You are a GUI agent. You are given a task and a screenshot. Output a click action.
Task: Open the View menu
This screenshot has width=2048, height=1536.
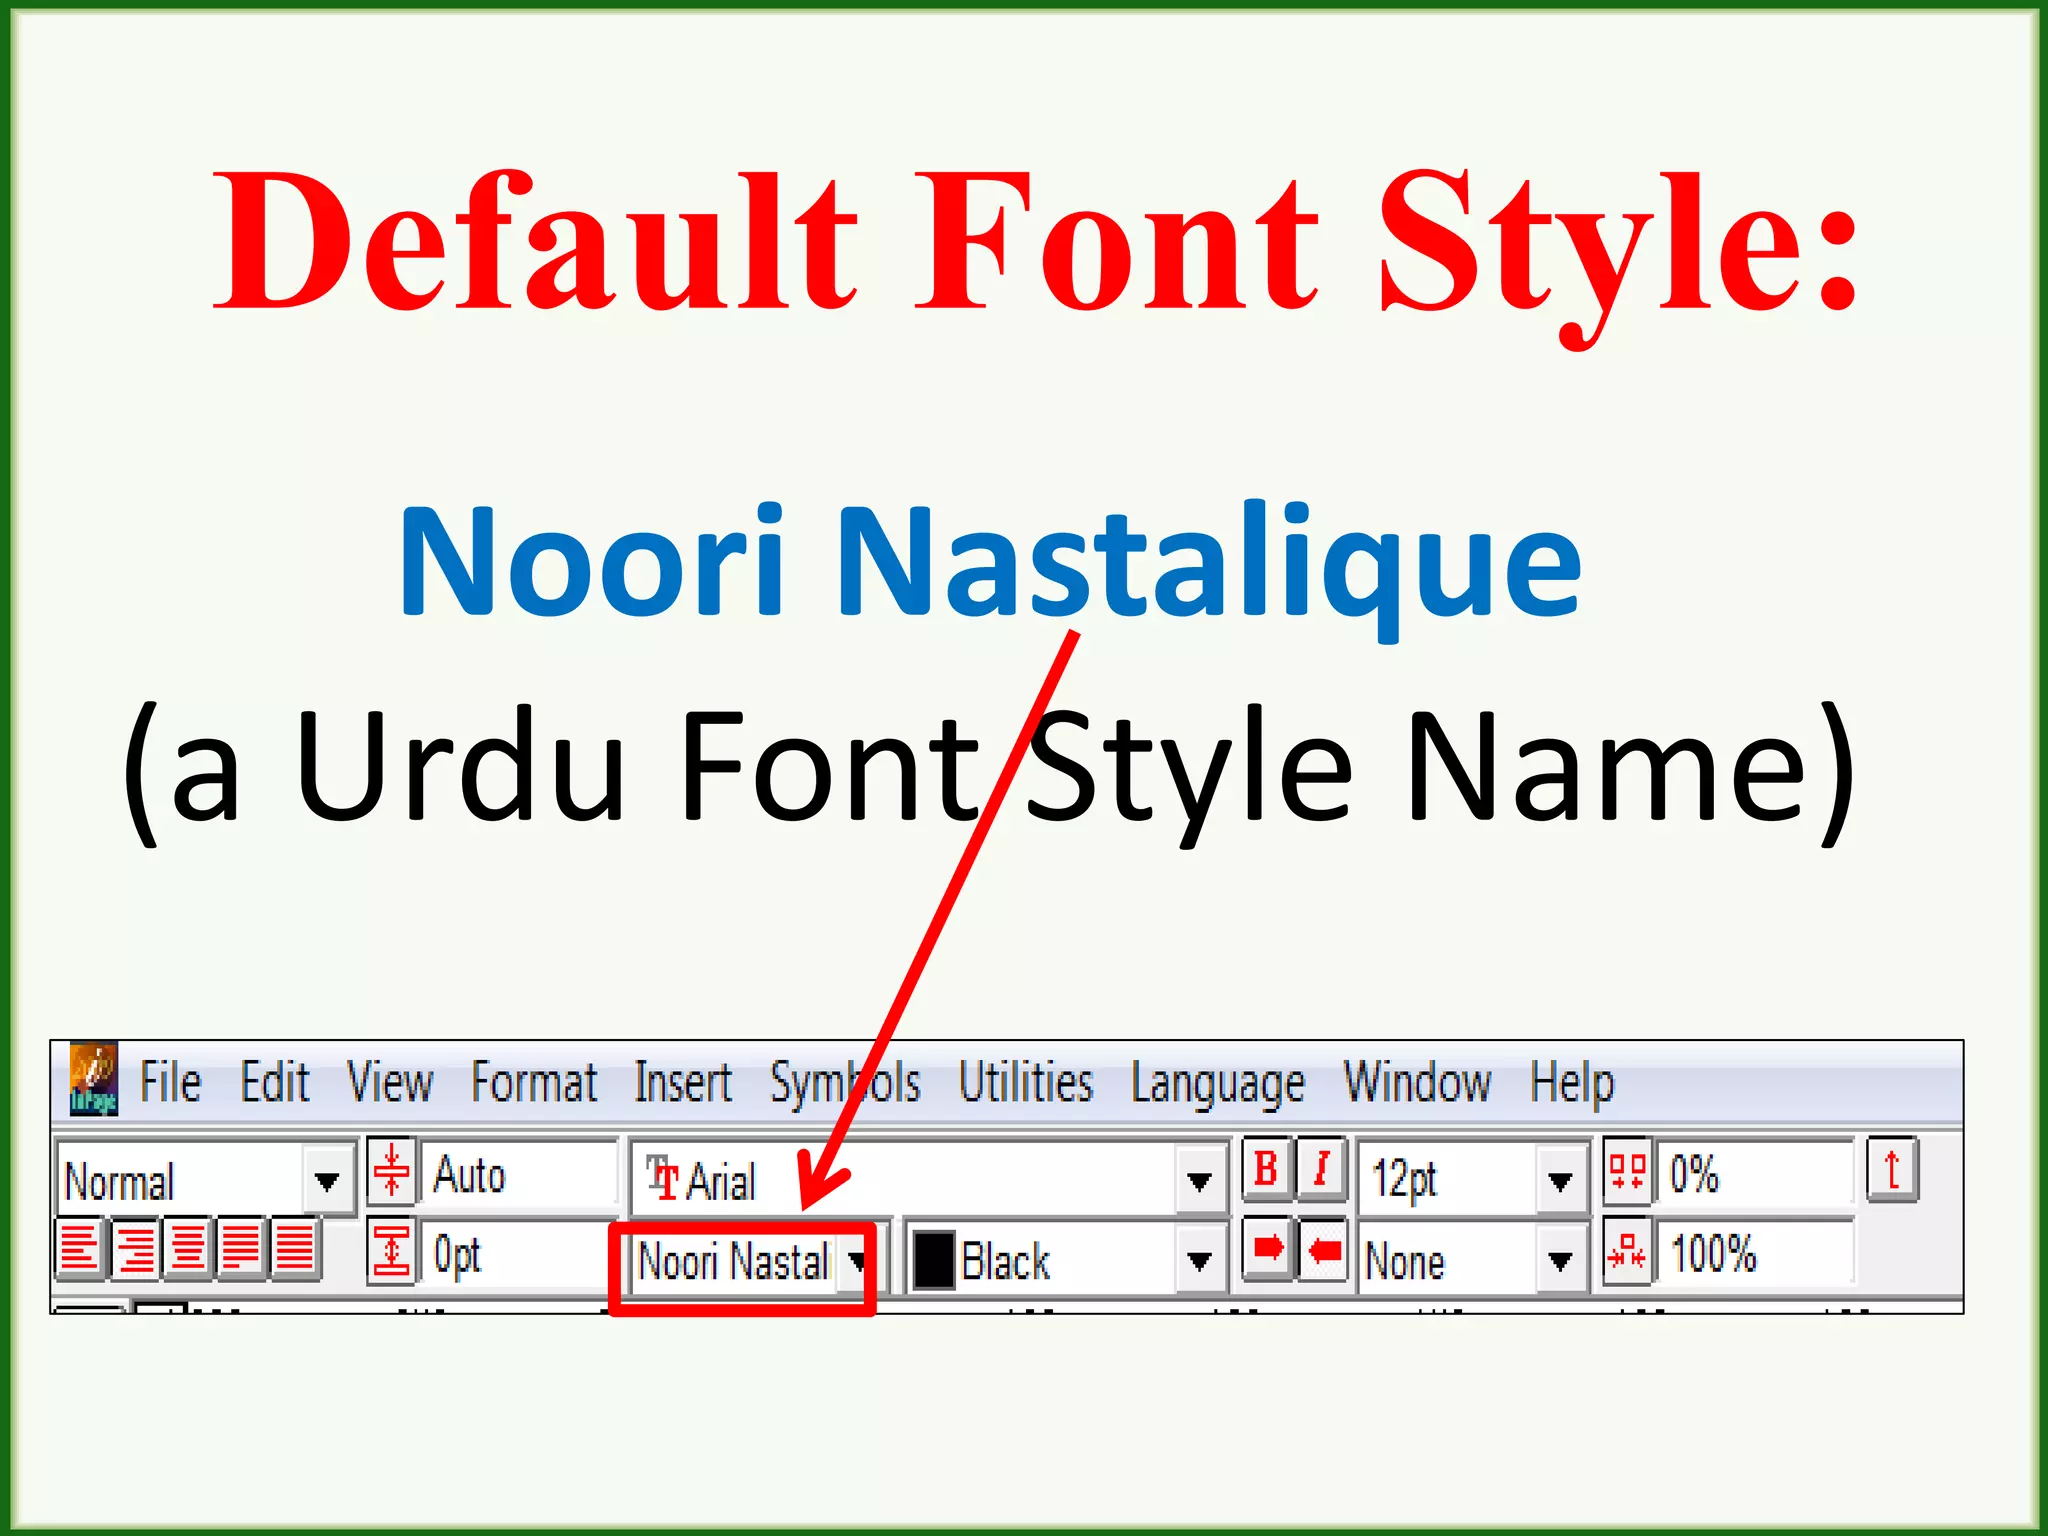(390, 1083)
